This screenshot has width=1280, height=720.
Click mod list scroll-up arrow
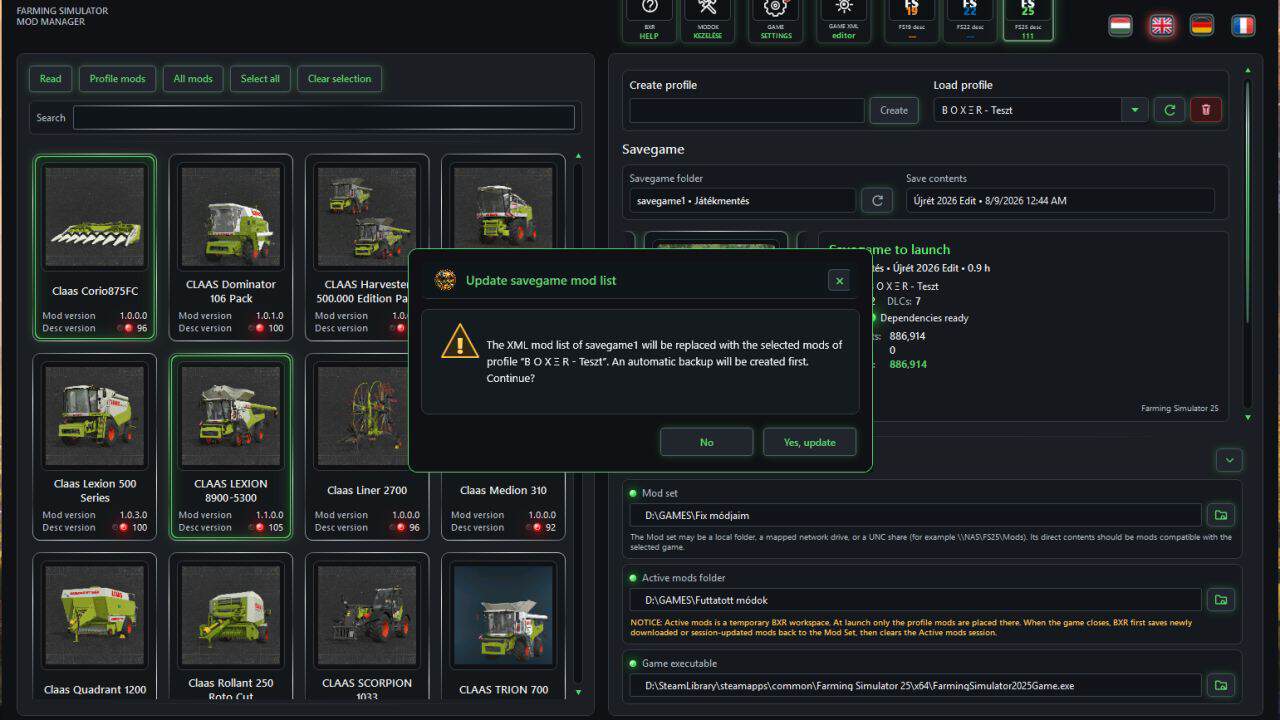(578, 157)
